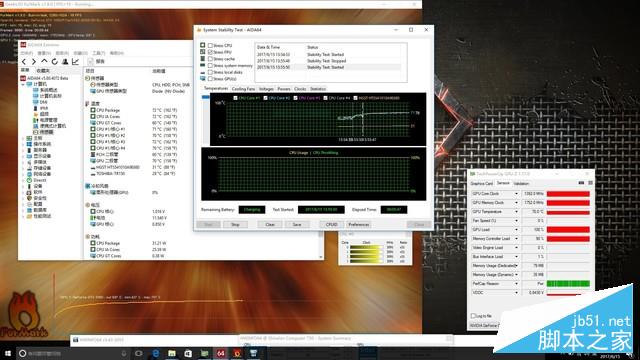Screen dimensions: 640x360
Task: Toggle CPU Core #1 graph checkbox
Action: point(236,98)
